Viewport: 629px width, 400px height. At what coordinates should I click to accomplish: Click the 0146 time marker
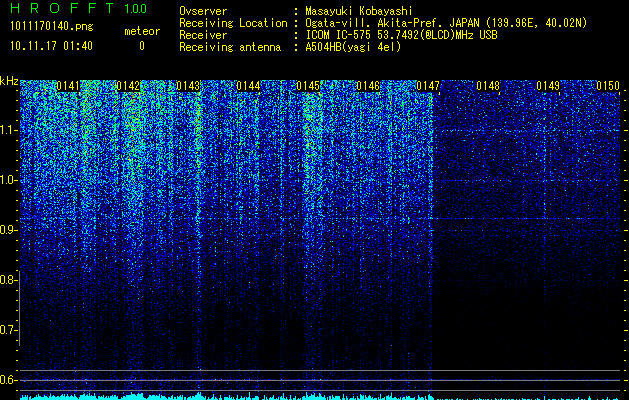368,86
